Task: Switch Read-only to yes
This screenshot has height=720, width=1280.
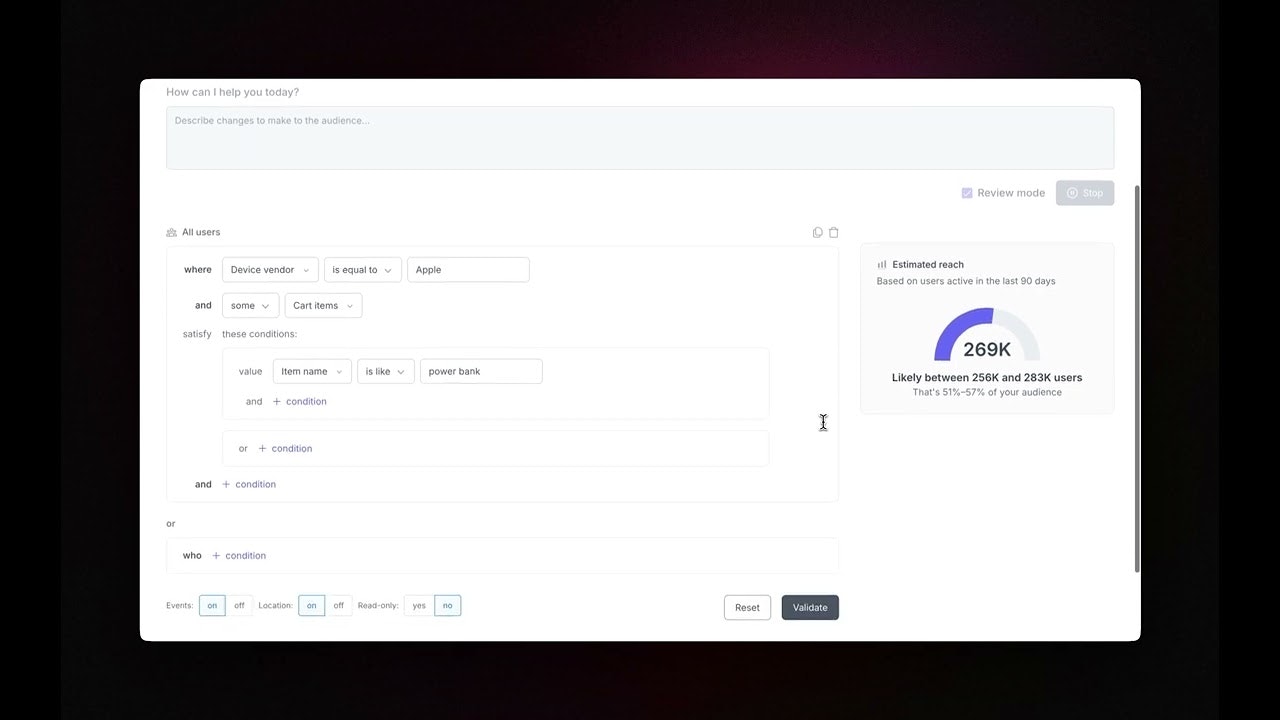Action: click(419, 605)
